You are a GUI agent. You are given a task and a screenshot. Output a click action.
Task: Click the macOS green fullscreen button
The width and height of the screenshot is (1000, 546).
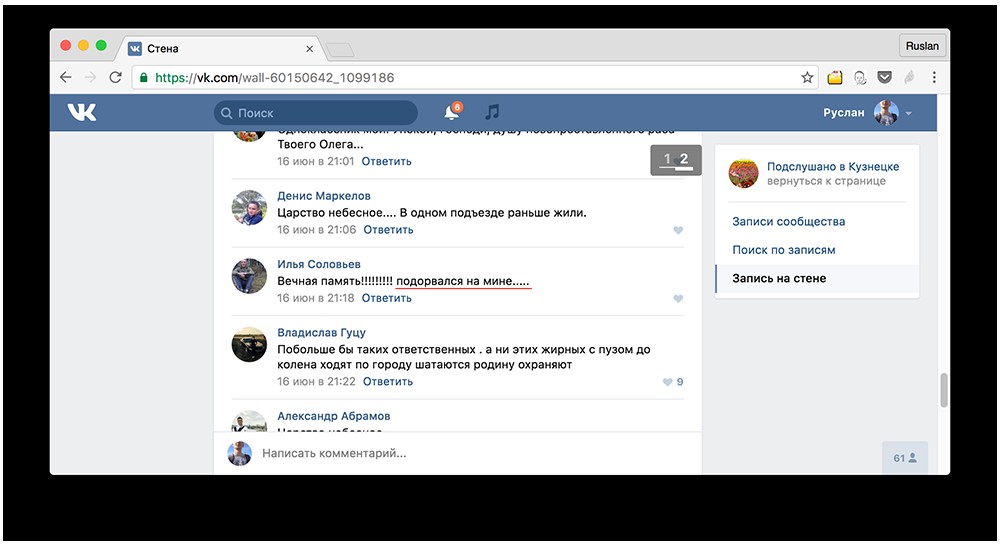(101, 45)
